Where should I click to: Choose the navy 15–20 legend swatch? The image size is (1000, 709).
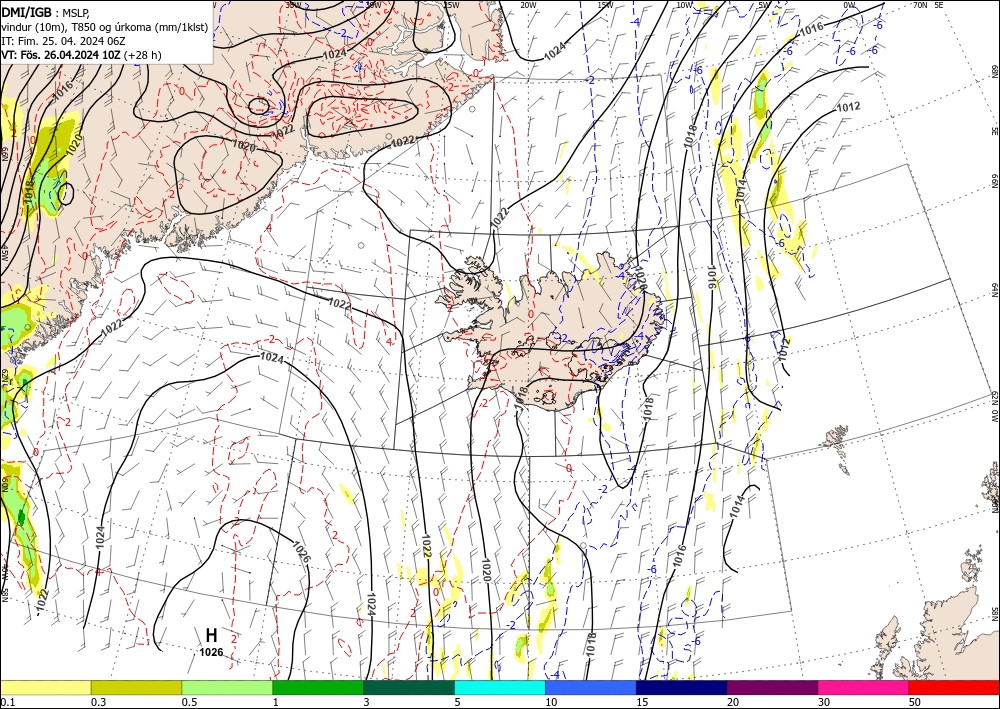pyautogui.click(x=682, y=687)
